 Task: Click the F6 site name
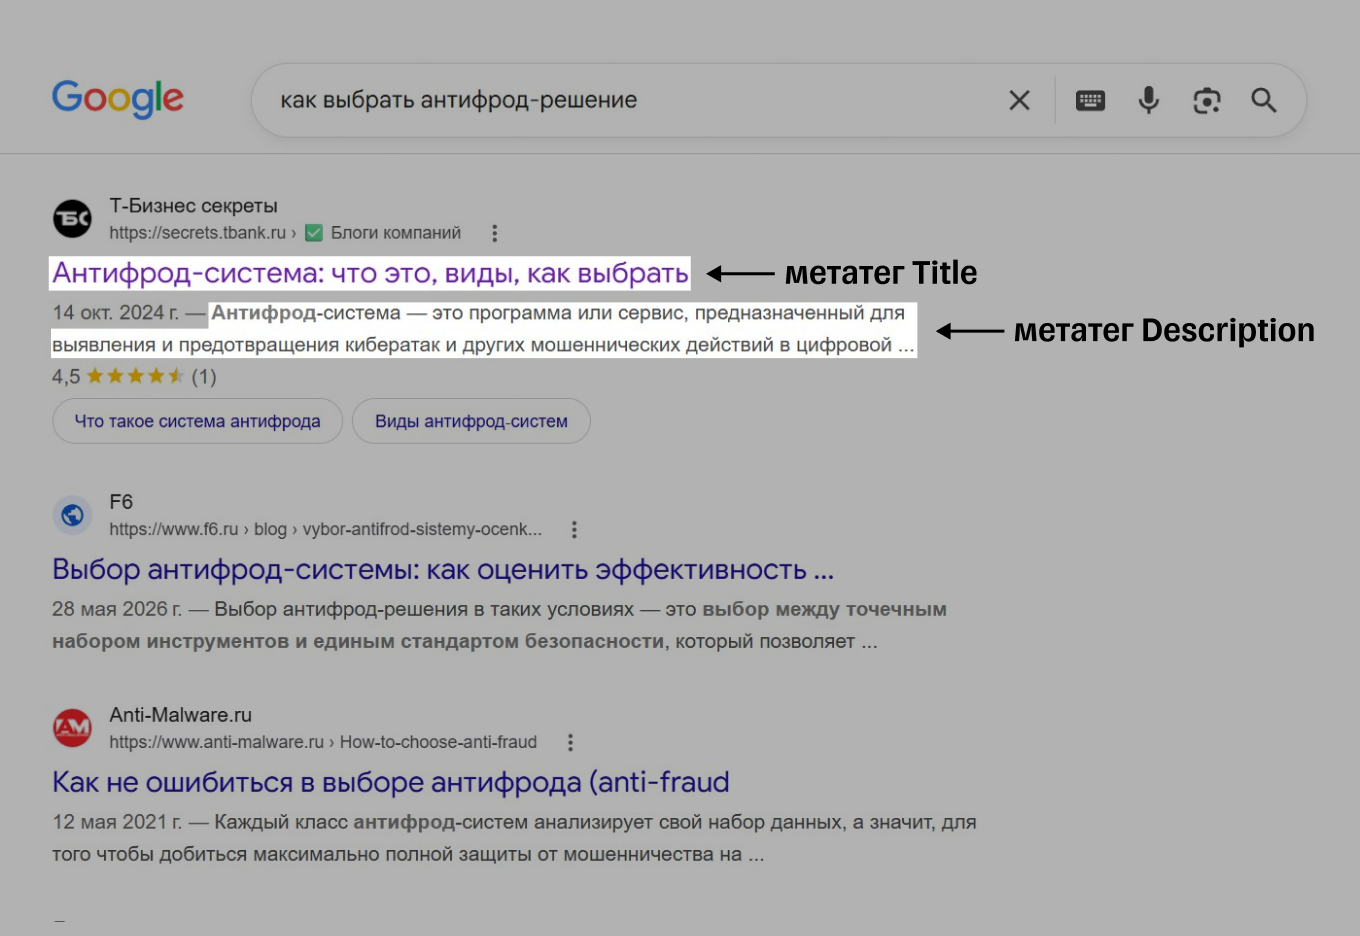(x=121, y=502)
